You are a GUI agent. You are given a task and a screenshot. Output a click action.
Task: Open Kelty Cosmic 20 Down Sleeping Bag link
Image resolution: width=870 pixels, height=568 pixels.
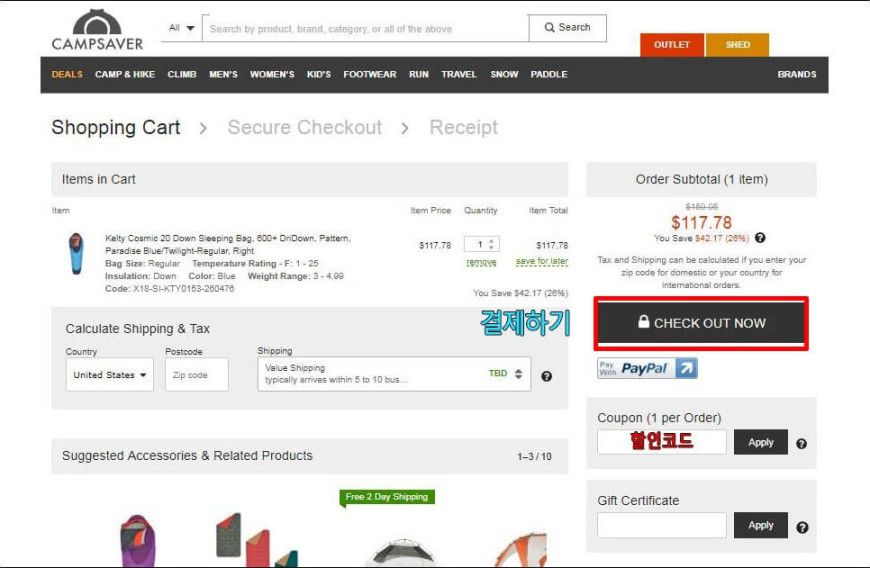pos(227,244)
